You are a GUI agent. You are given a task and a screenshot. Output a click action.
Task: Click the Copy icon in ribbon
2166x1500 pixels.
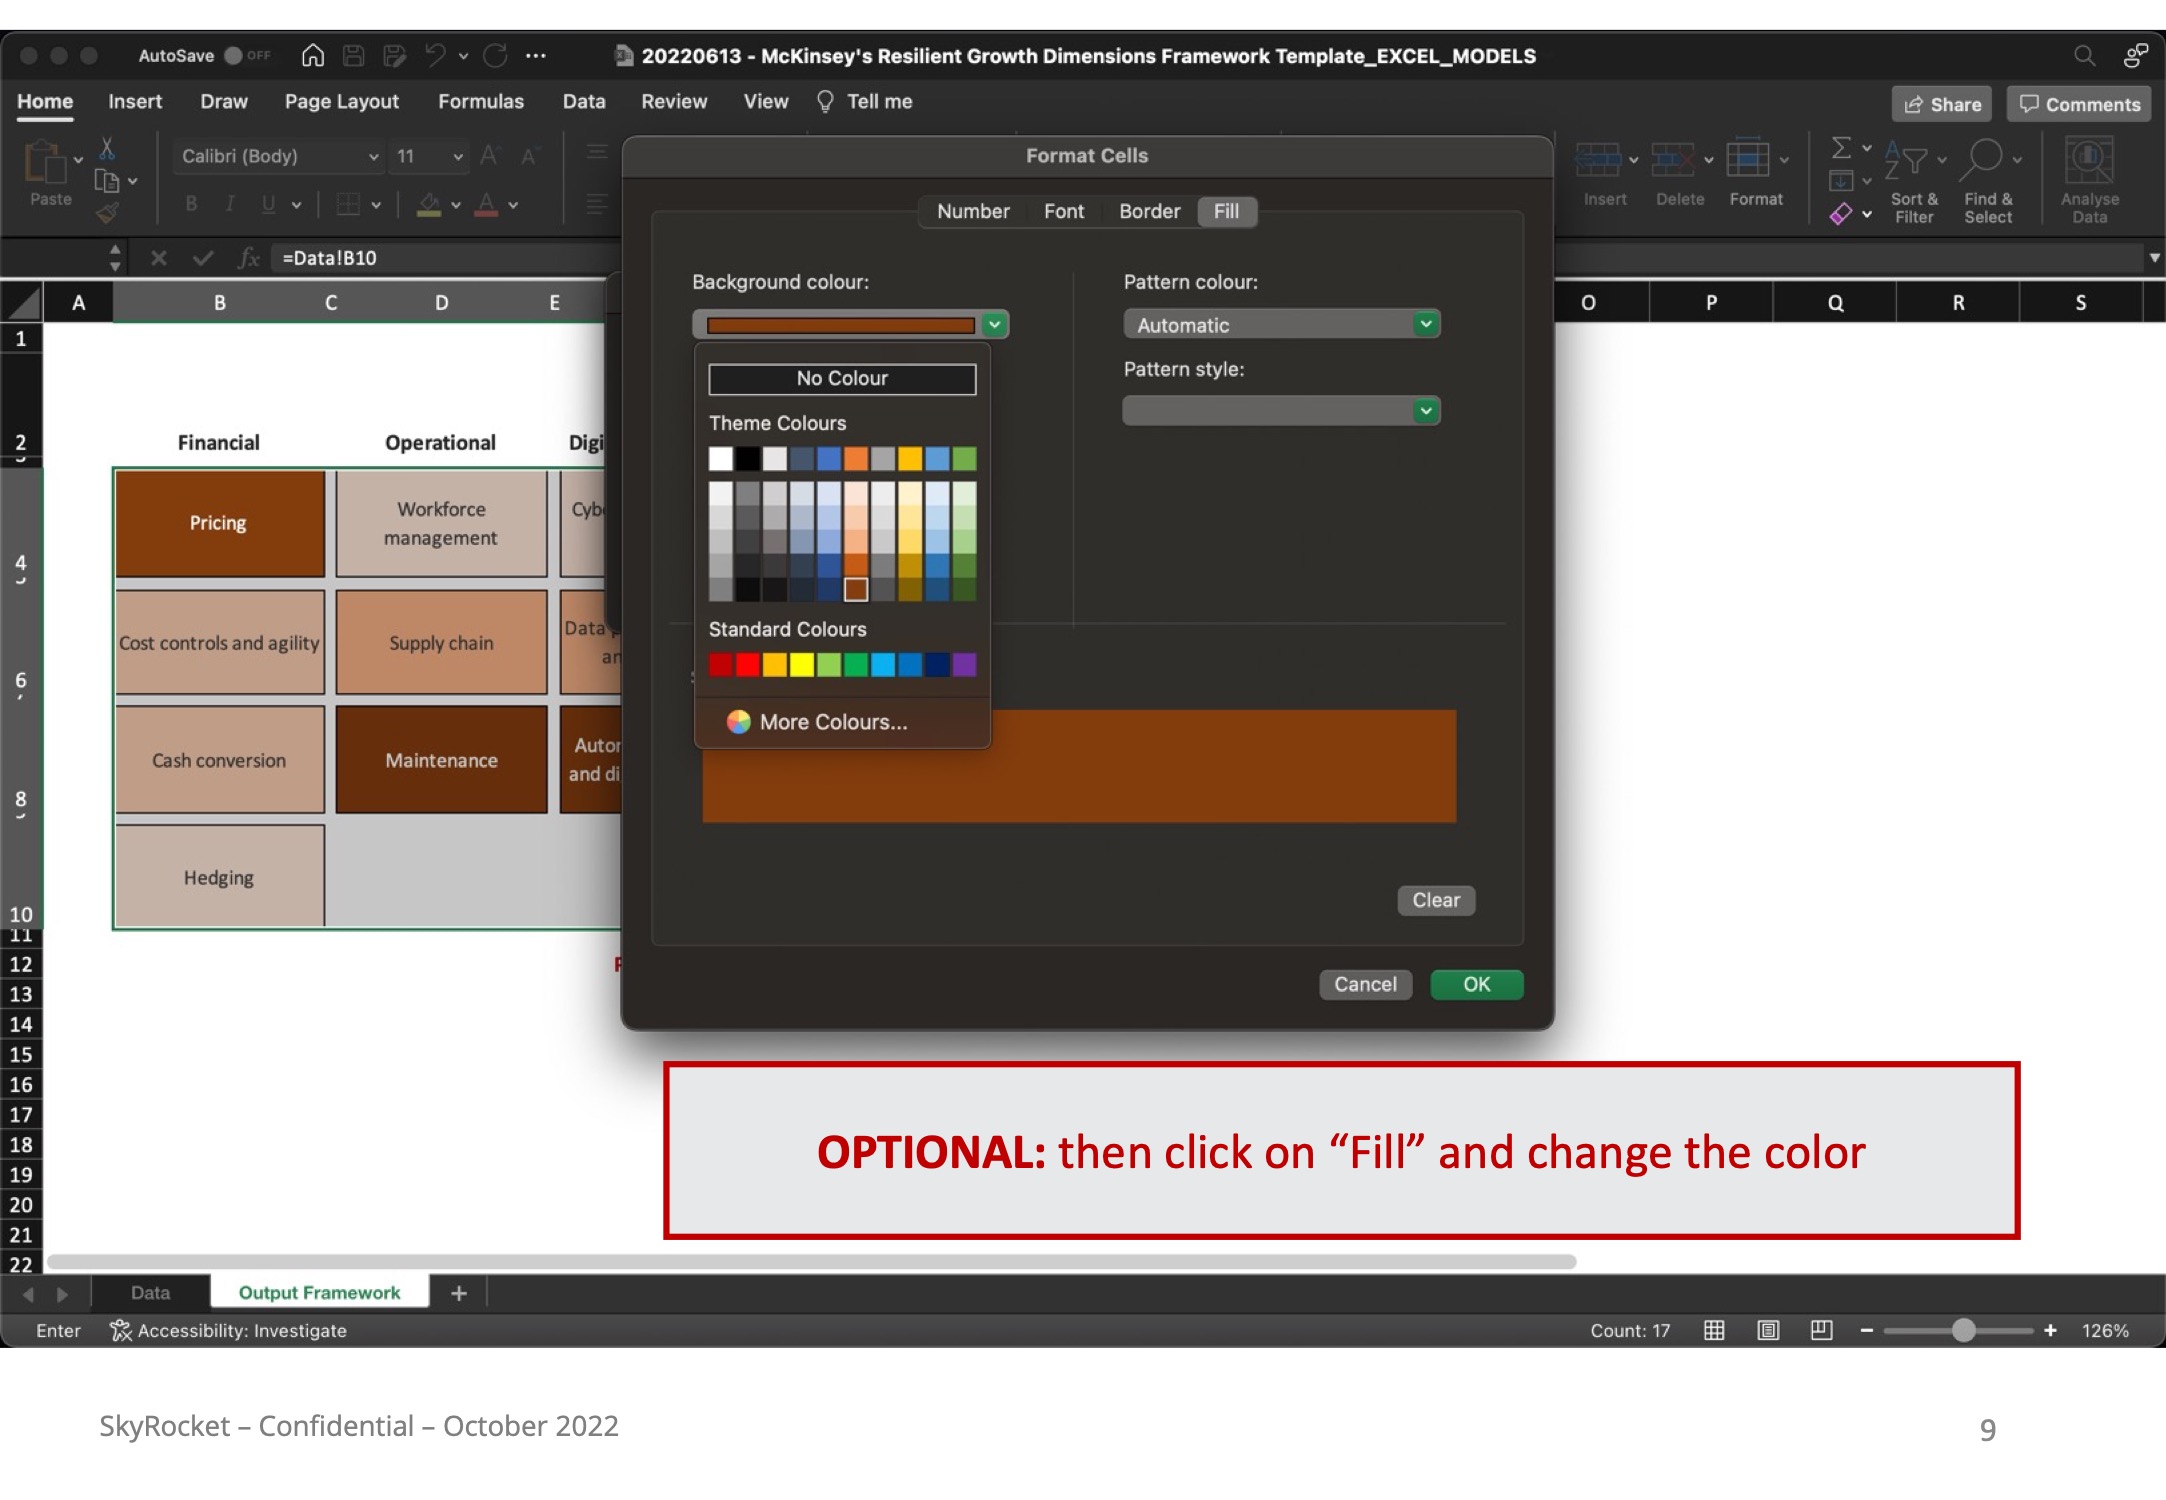coord(107,181)
